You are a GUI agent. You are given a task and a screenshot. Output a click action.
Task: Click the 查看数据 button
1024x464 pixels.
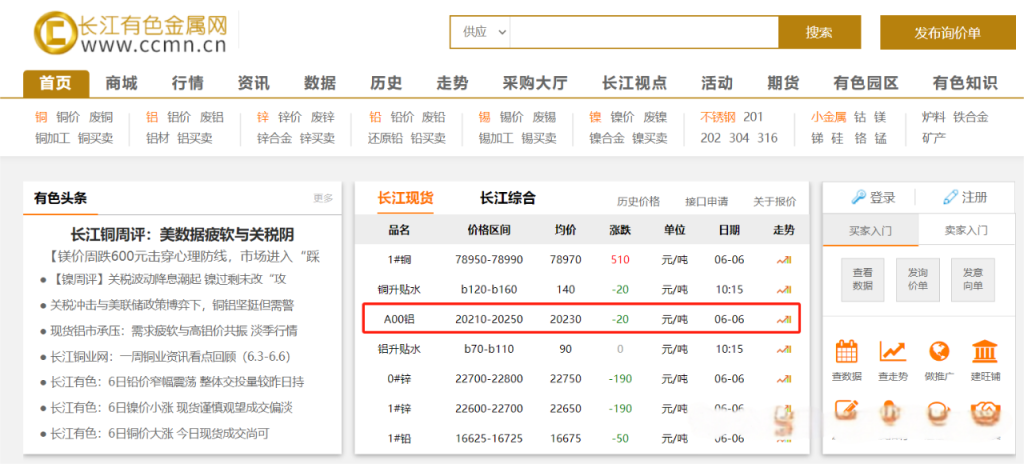point(863,280)
